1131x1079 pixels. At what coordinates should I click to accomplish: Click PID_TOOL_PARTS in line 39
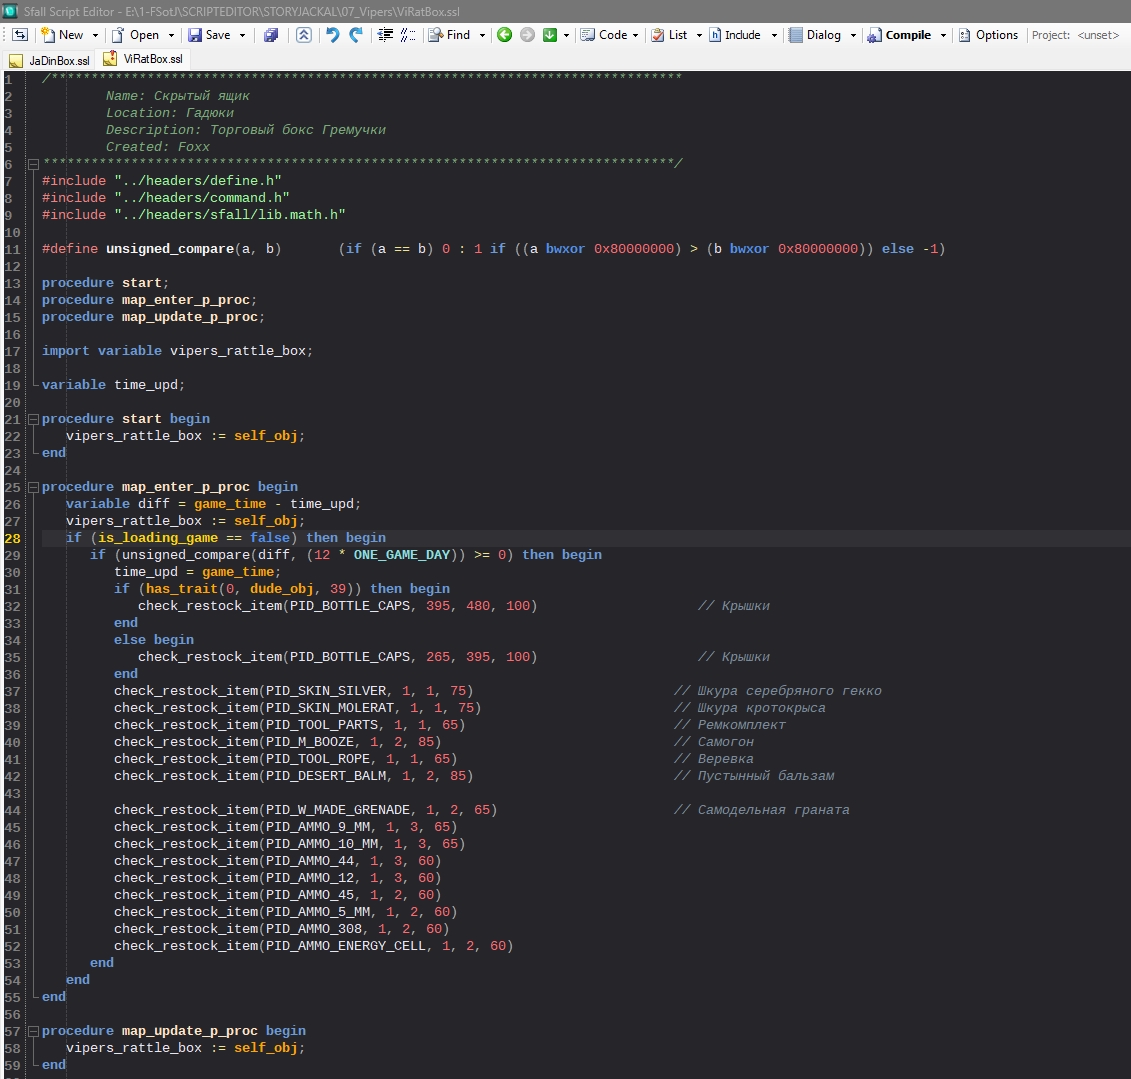pos(322,725)
